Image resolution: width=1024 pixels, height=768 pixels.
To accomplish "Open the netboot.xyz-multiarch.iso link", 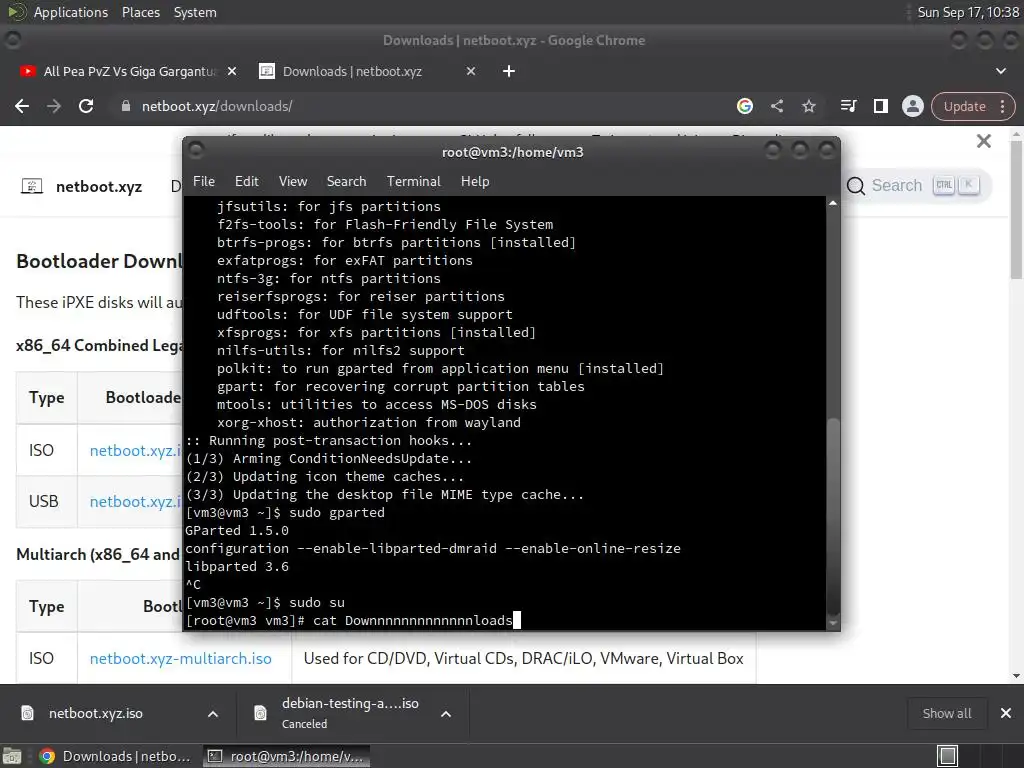I will coord(180,658).
